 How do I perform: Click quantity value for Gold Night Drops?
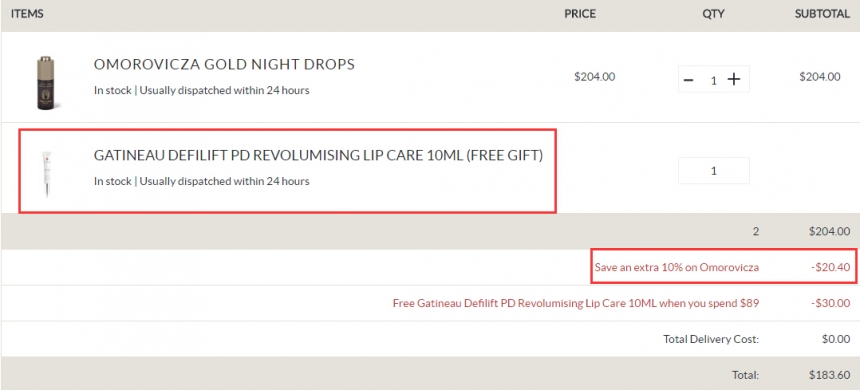coord(714,81)
